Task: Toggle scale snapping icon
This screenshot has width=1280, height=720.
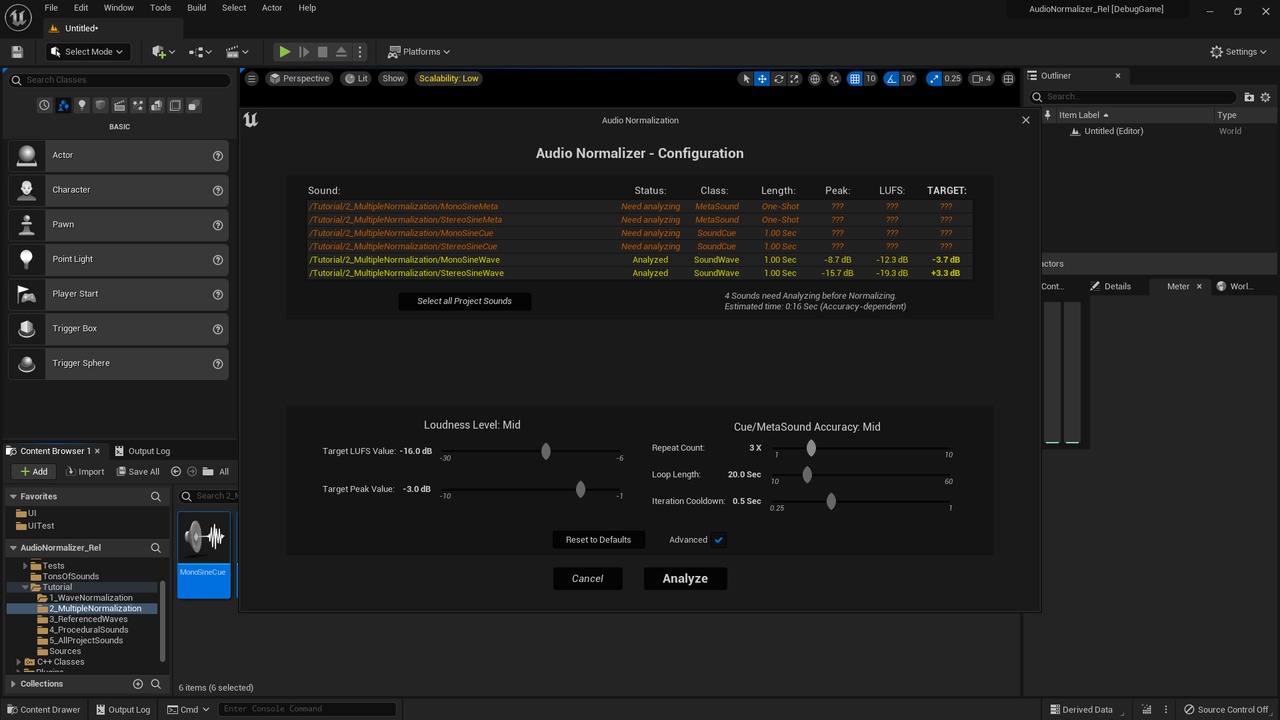Action: click(934, 78)
